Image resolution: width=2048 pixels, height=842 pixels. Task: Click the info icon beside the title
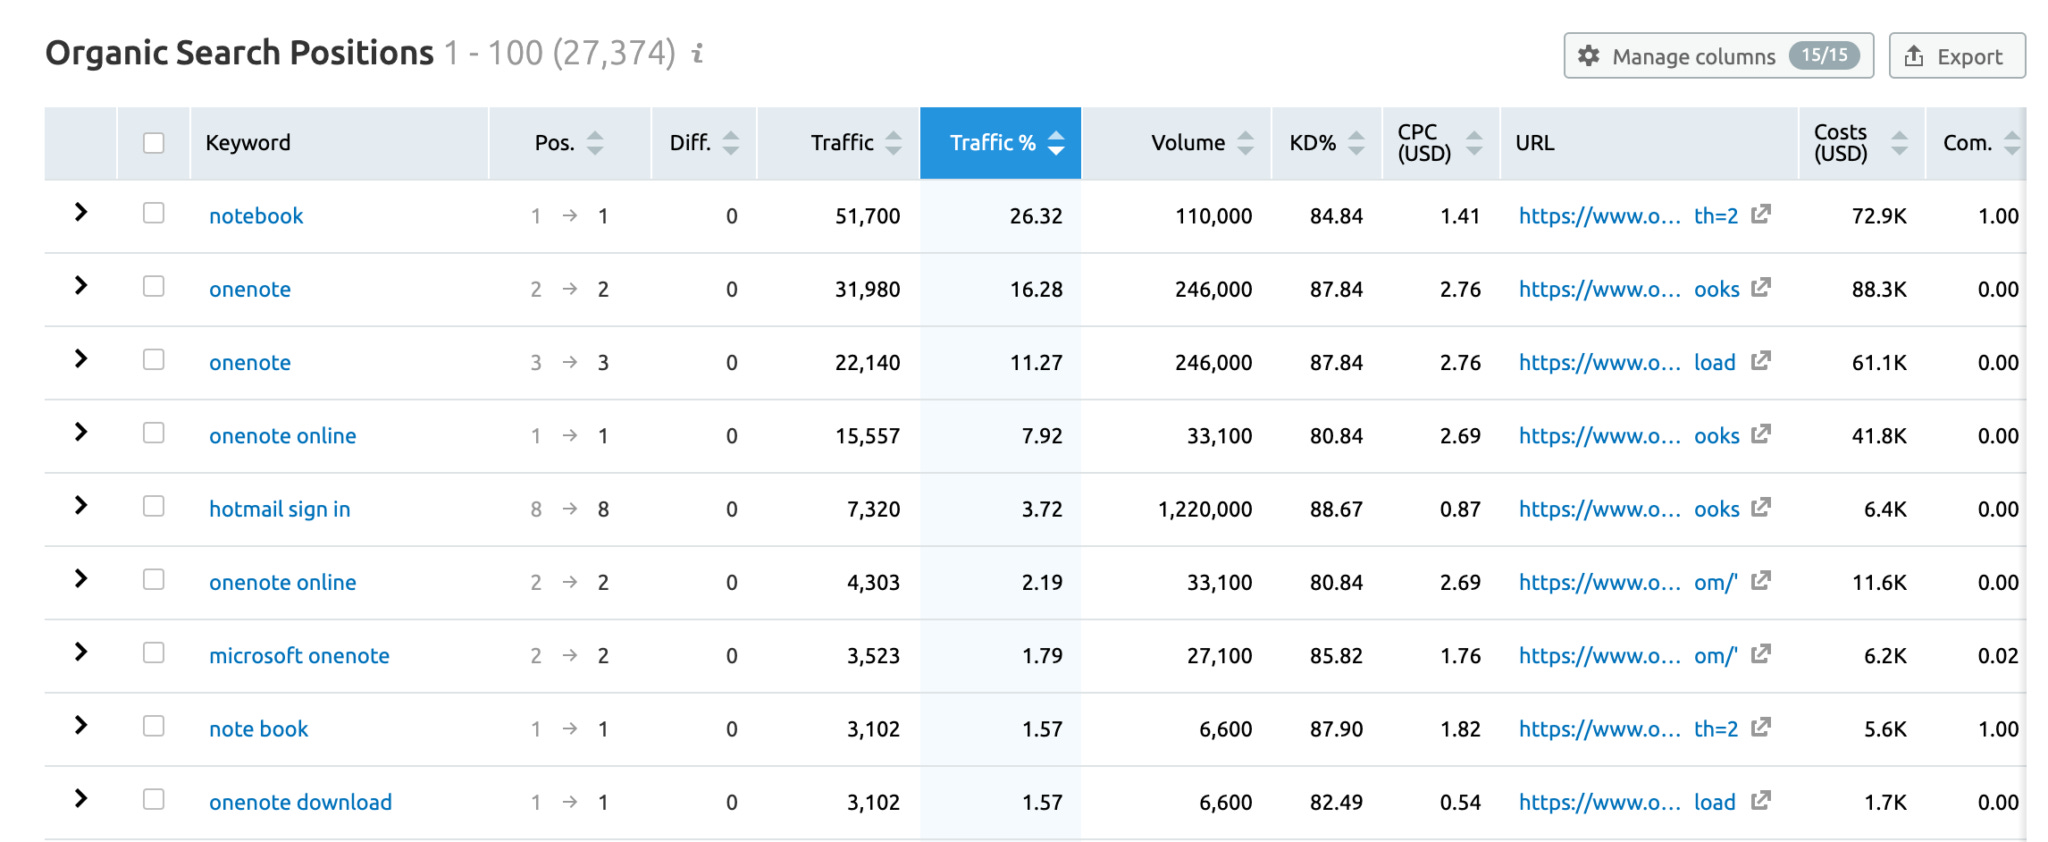[698, 53]
